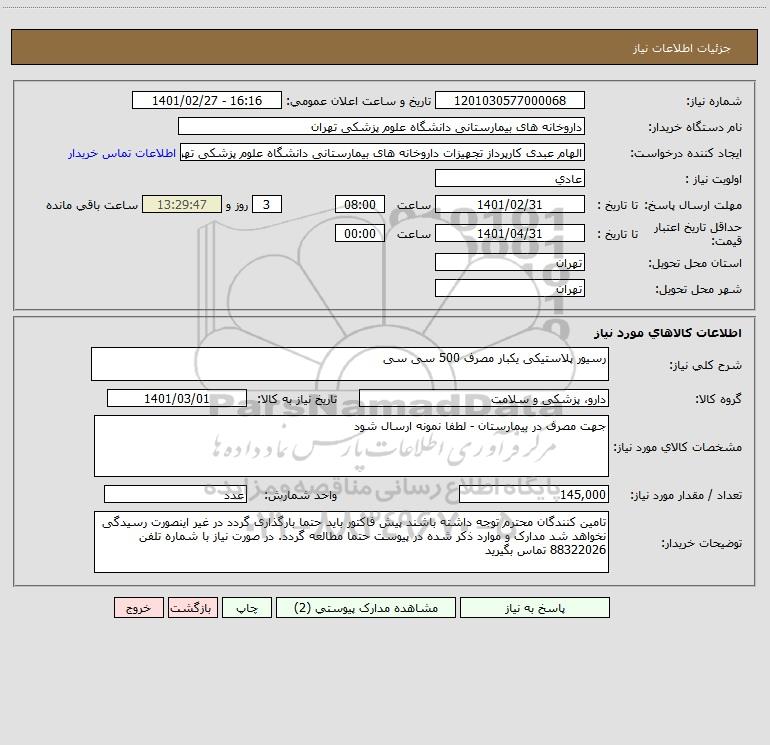Click price validity date 1401/04/31
This screenshot has height=745, width=770.
(x=510, y=233)
